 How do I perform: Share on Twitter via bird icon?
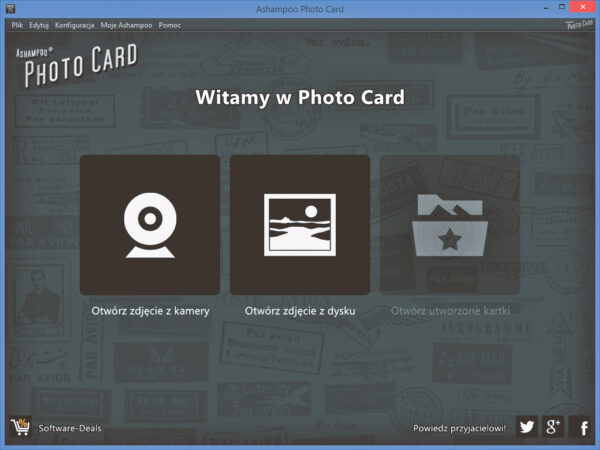[x=526, y=427]
